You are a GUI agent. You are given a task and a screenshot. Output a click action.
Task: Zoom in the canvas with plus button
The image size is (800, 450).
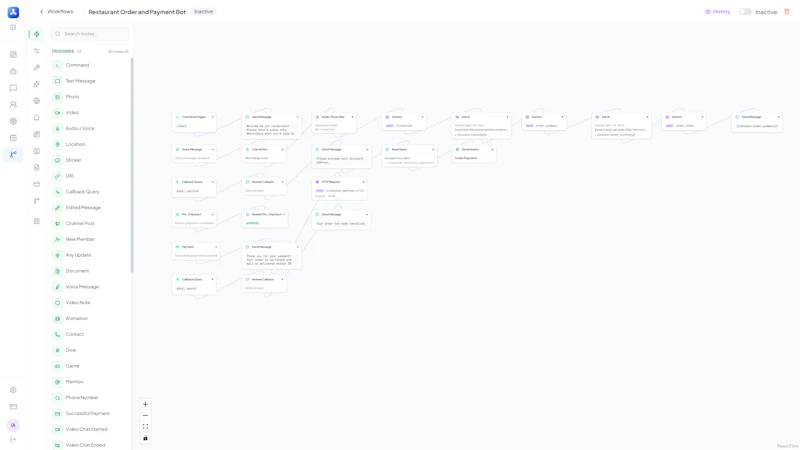coord(145,404)
